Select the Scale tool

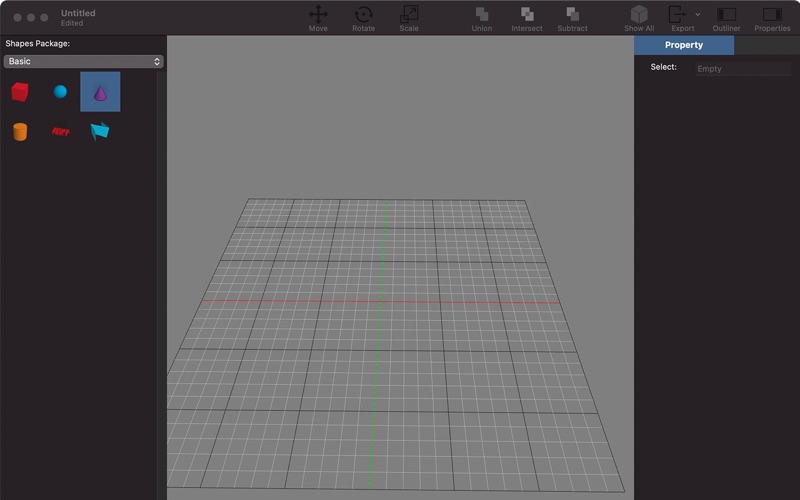[409, 18]
